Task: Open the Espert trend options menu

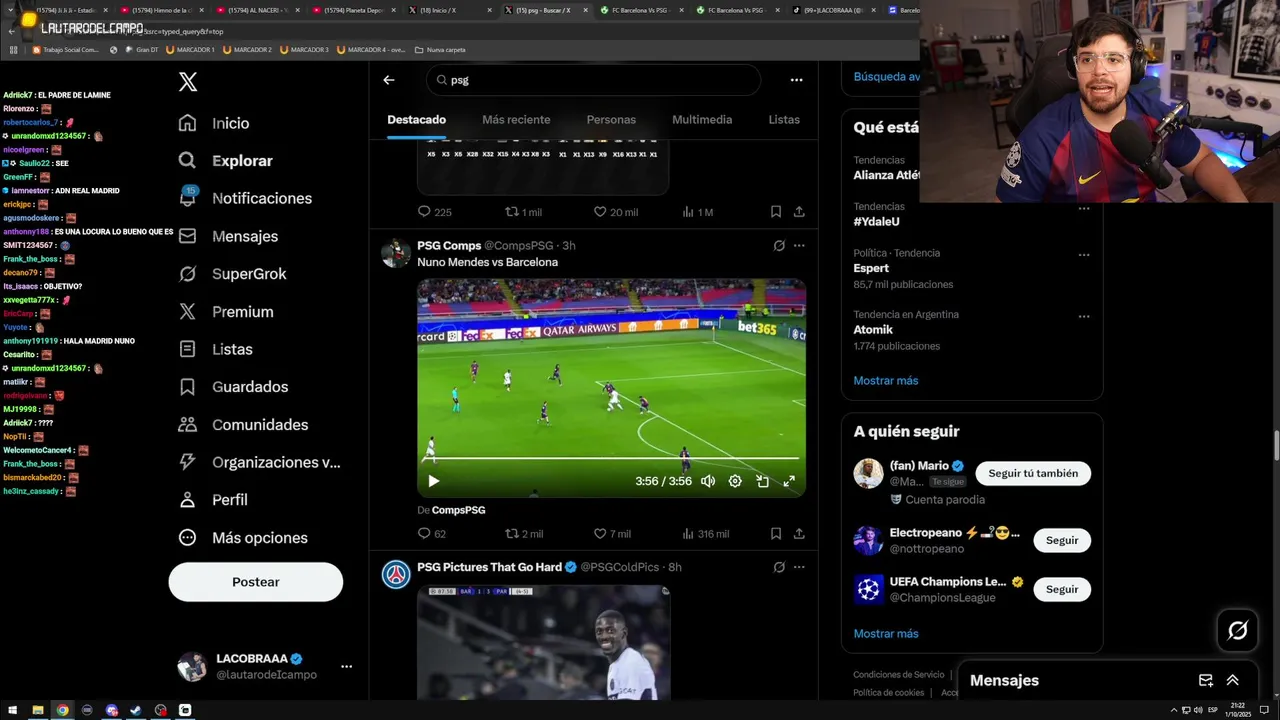Action: tap(1084, 255)
